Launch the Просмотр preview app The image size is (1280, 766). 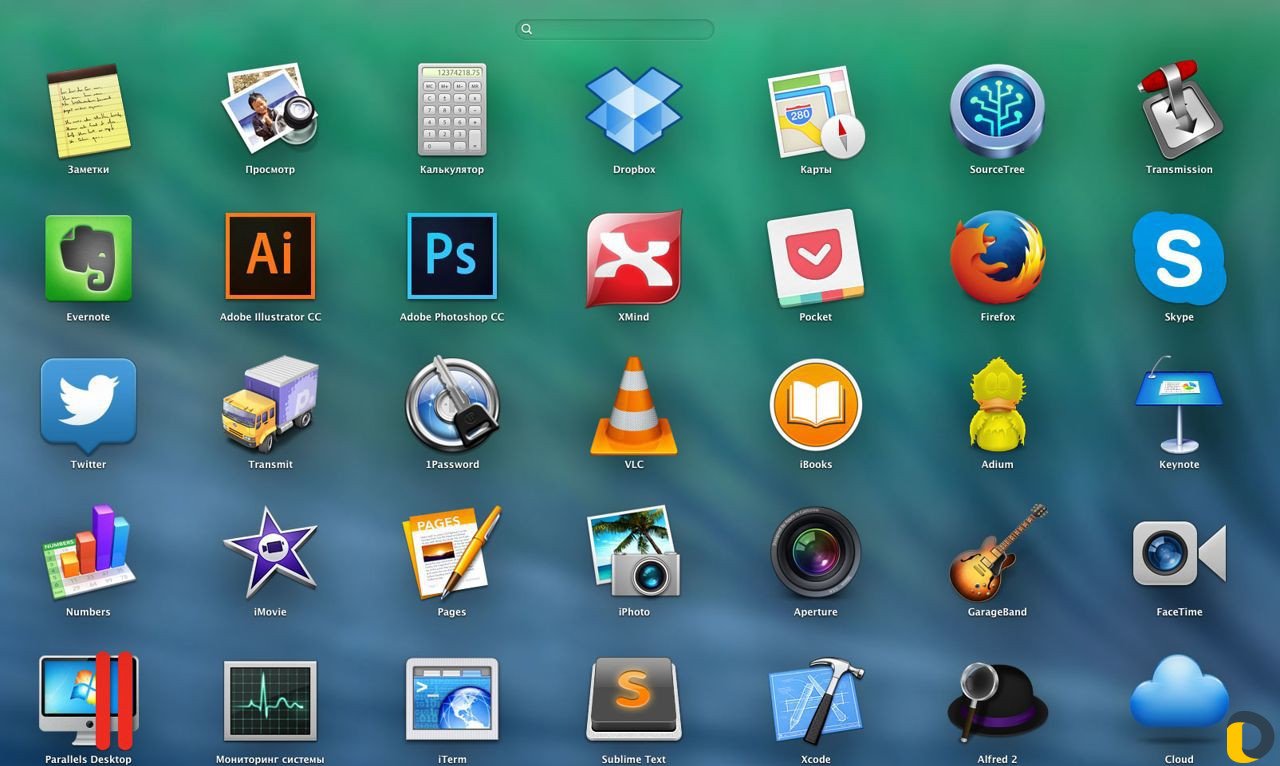click(x=270, y=111)
